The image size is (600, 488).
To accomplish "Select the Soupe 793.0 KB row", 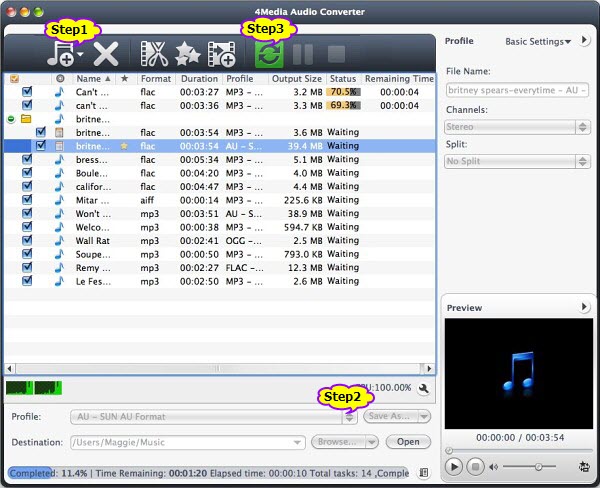I will 220,254.
